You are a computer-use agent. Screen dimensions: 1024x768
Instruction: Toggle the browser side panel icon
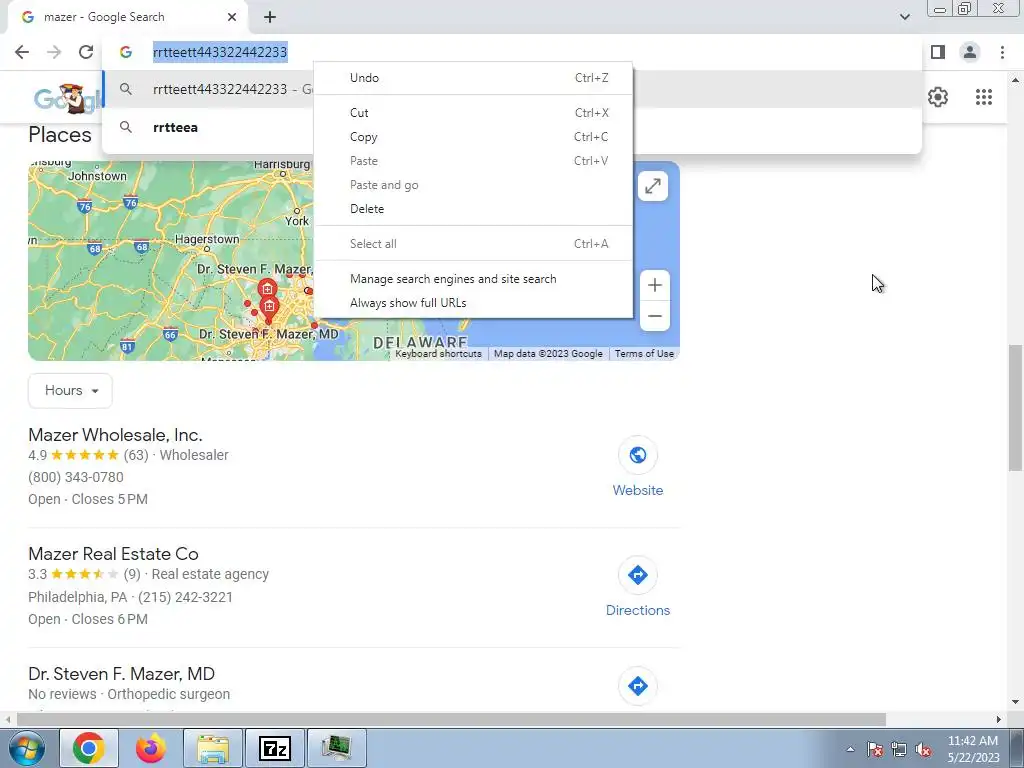coord(938,52)
